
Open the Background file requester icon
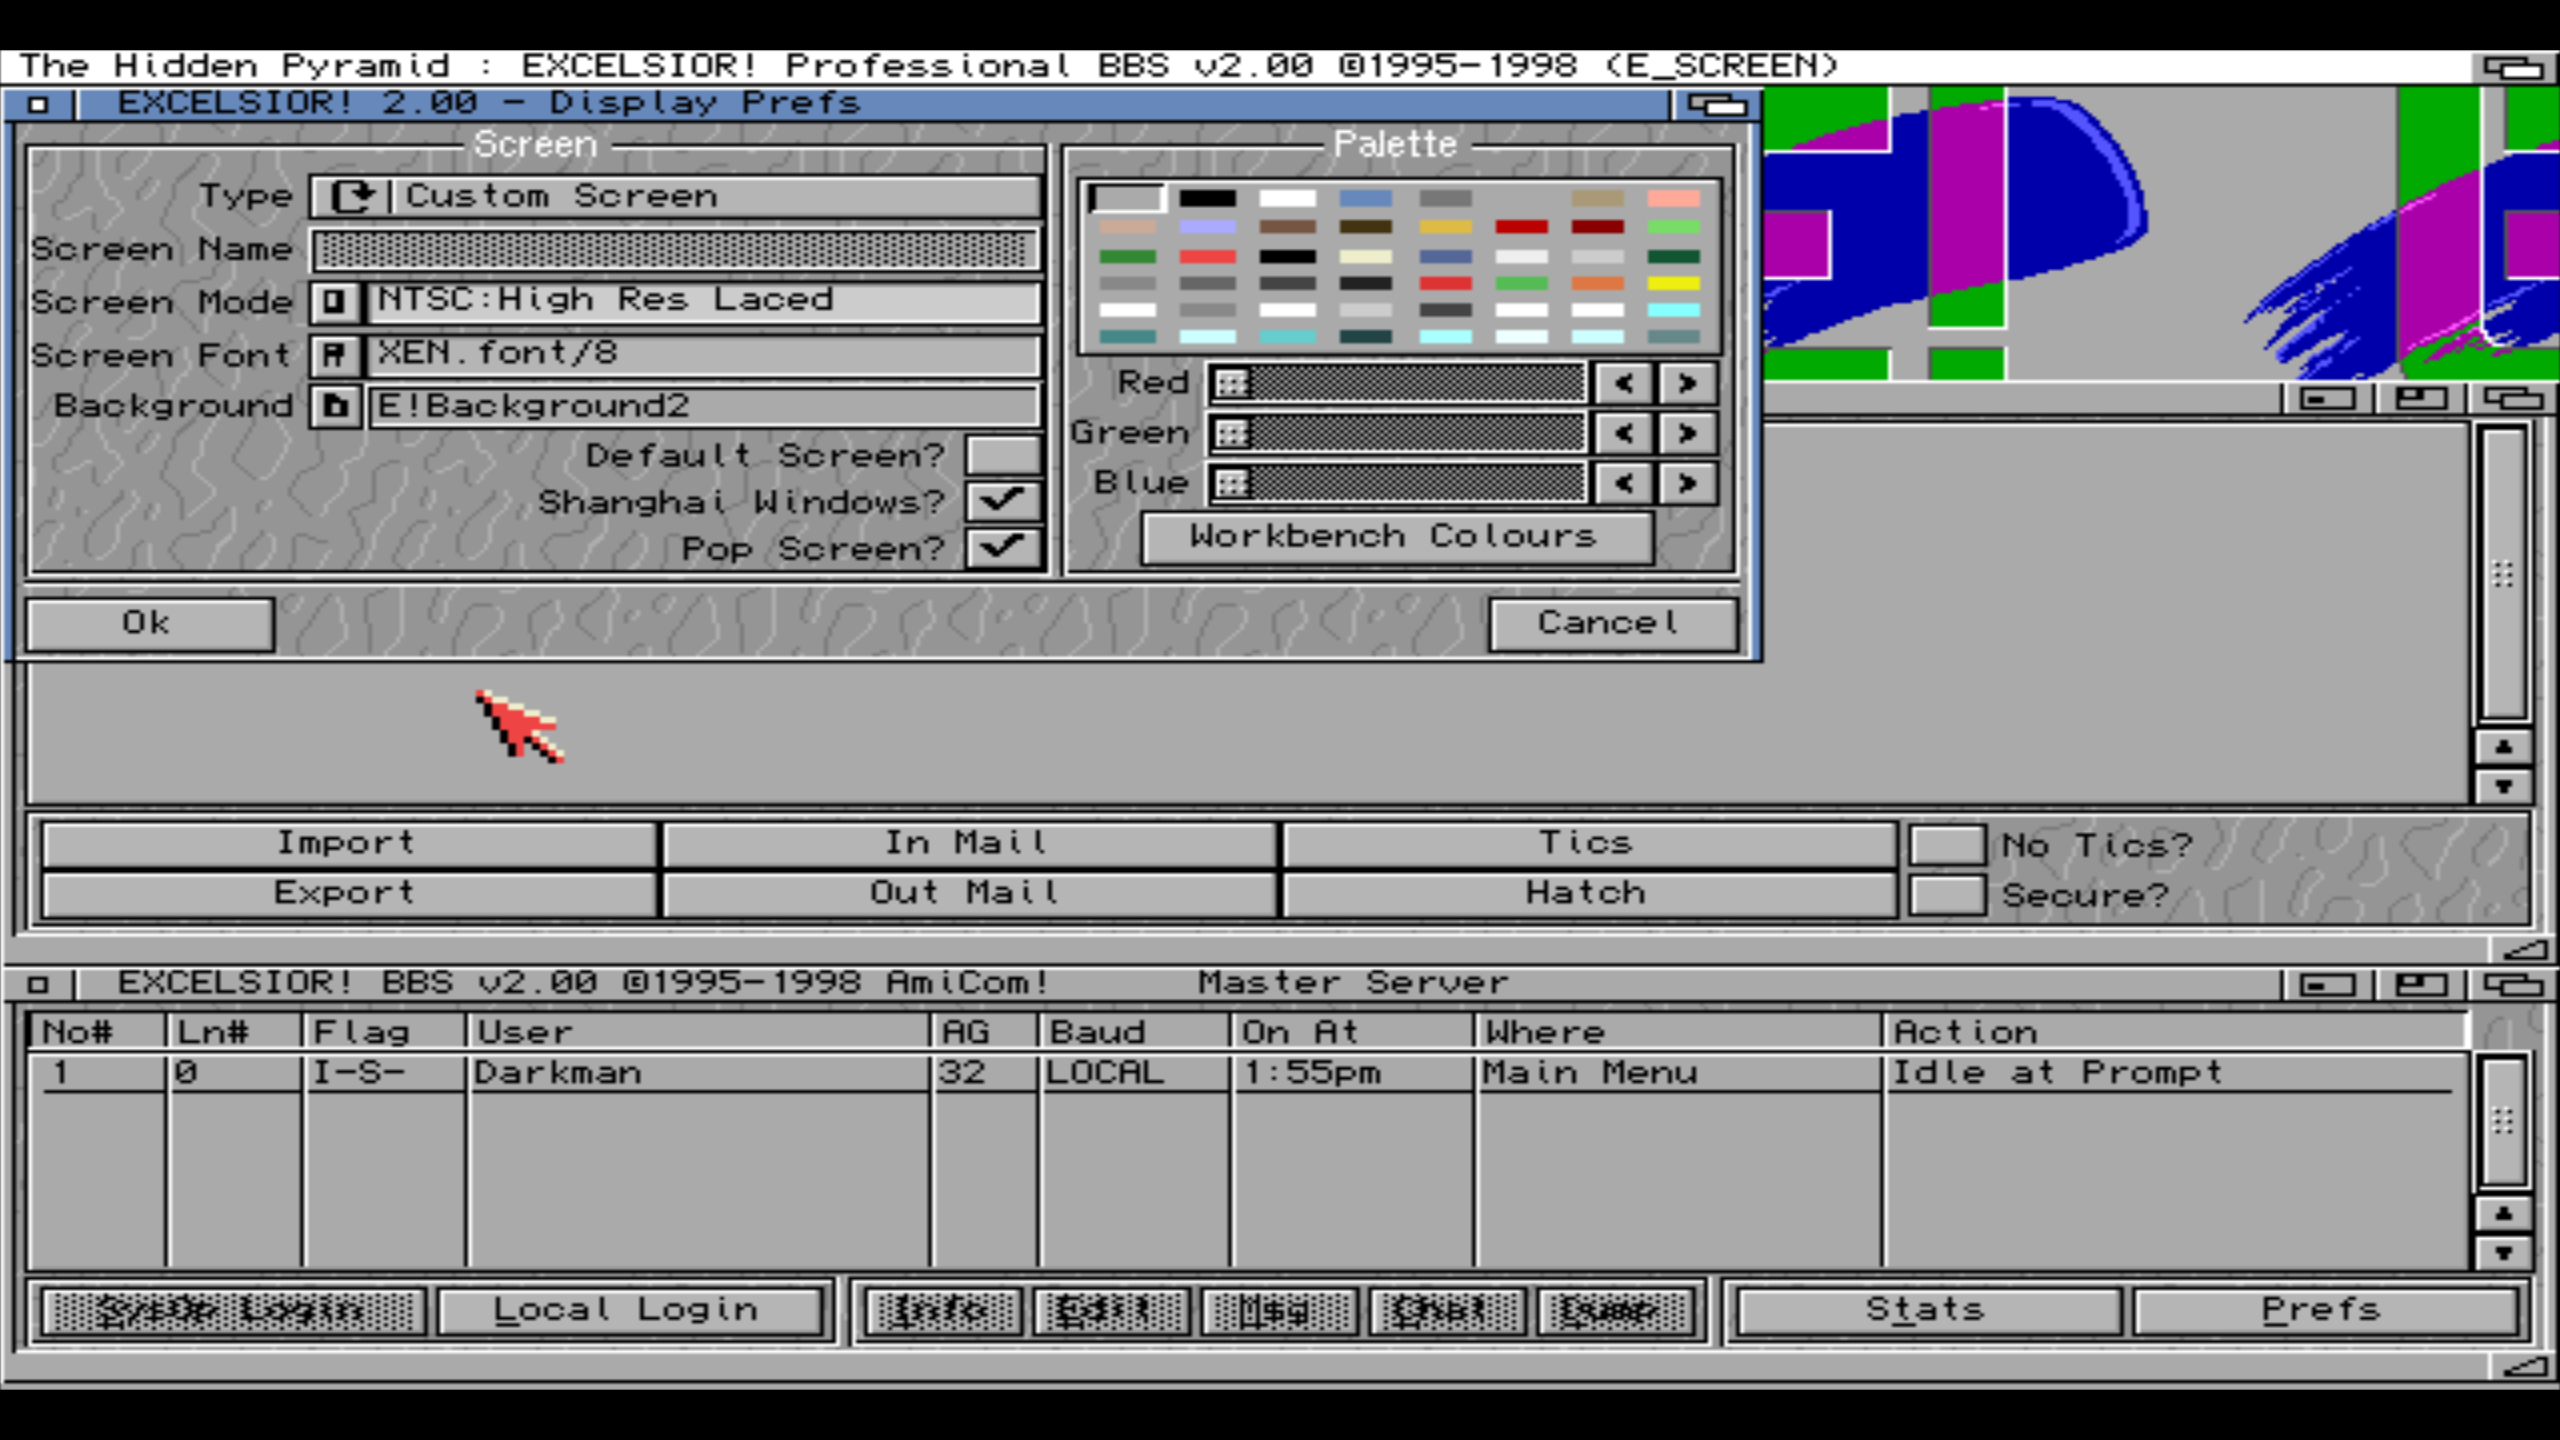pos(334,406)
